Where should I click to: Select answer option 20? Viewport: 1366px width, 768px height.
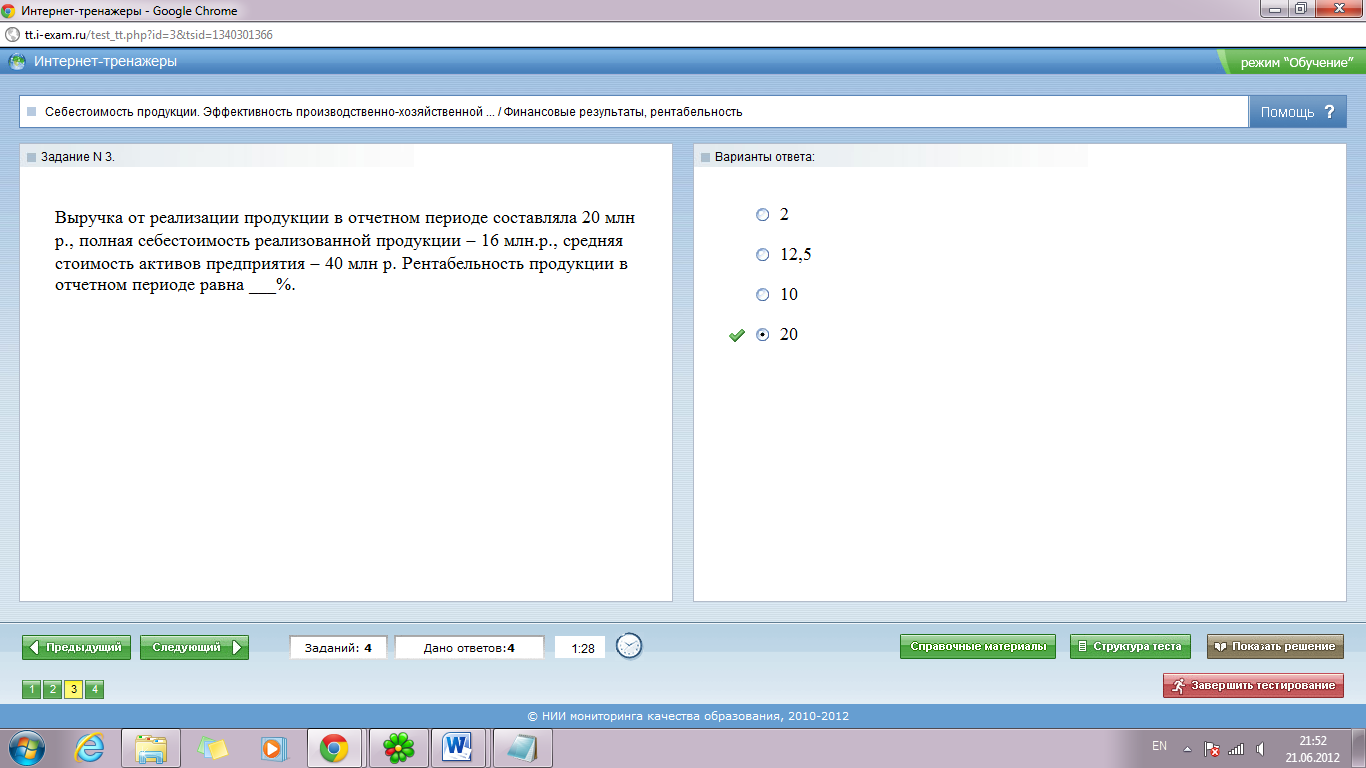click(x=763, y=335)
